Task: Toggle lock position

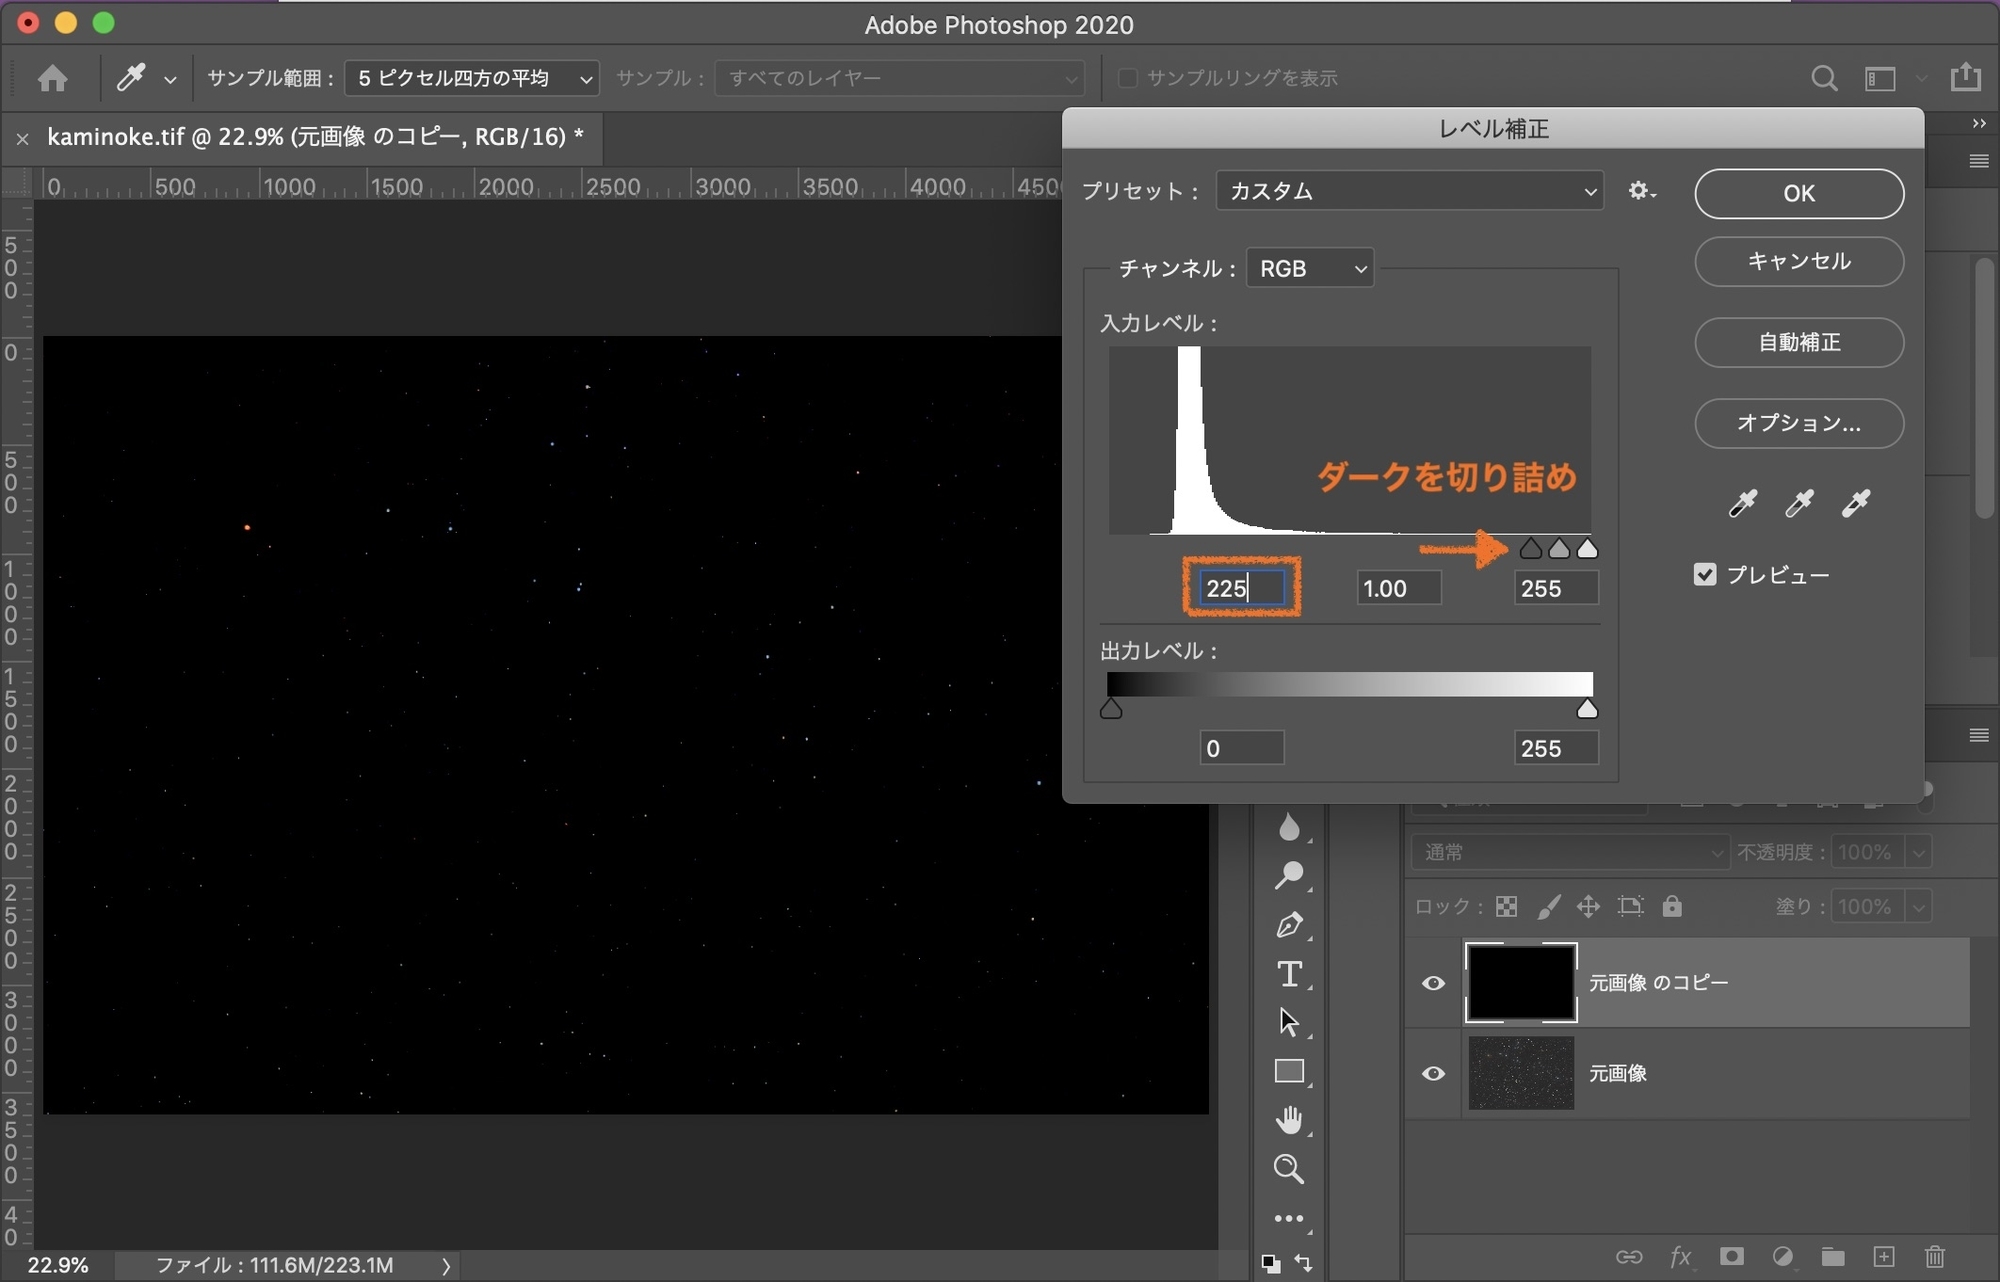Action: click(x=1588, y=907)
